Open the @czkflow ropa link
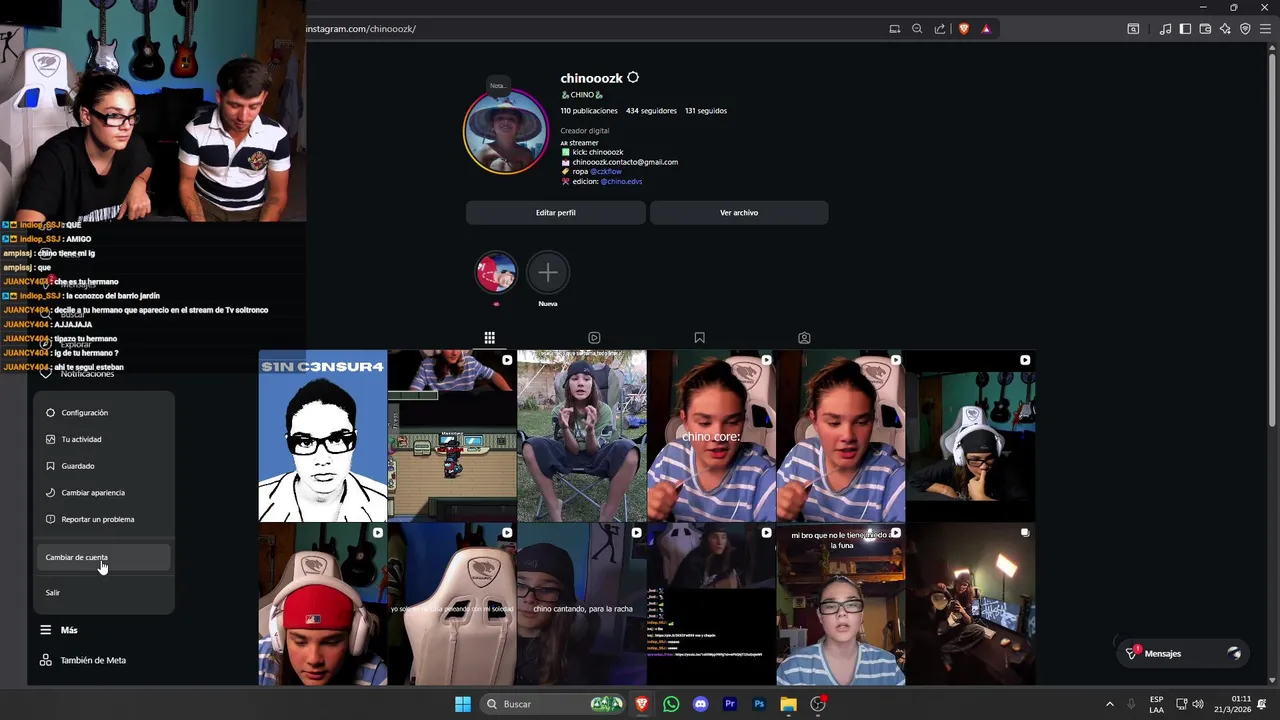This screenshot has width=1280, height=720. coord(605,171)
